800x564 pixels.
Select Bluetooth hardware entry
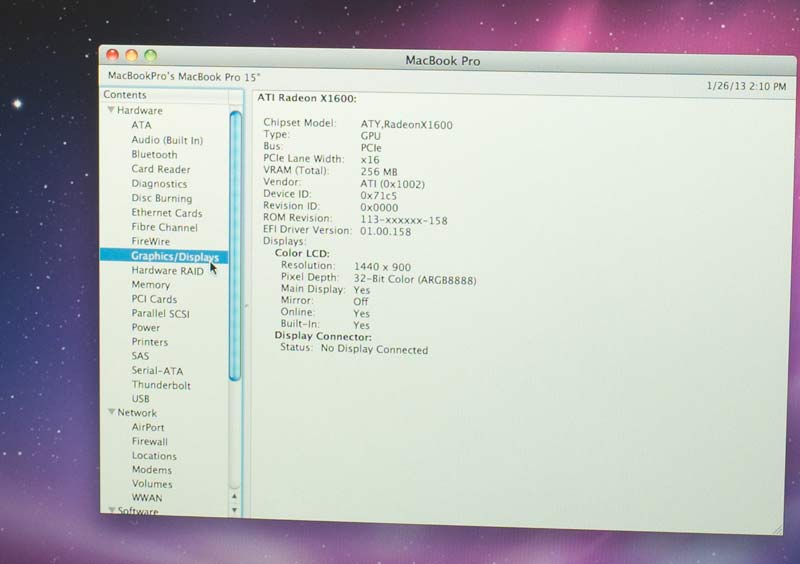(154, 154)
